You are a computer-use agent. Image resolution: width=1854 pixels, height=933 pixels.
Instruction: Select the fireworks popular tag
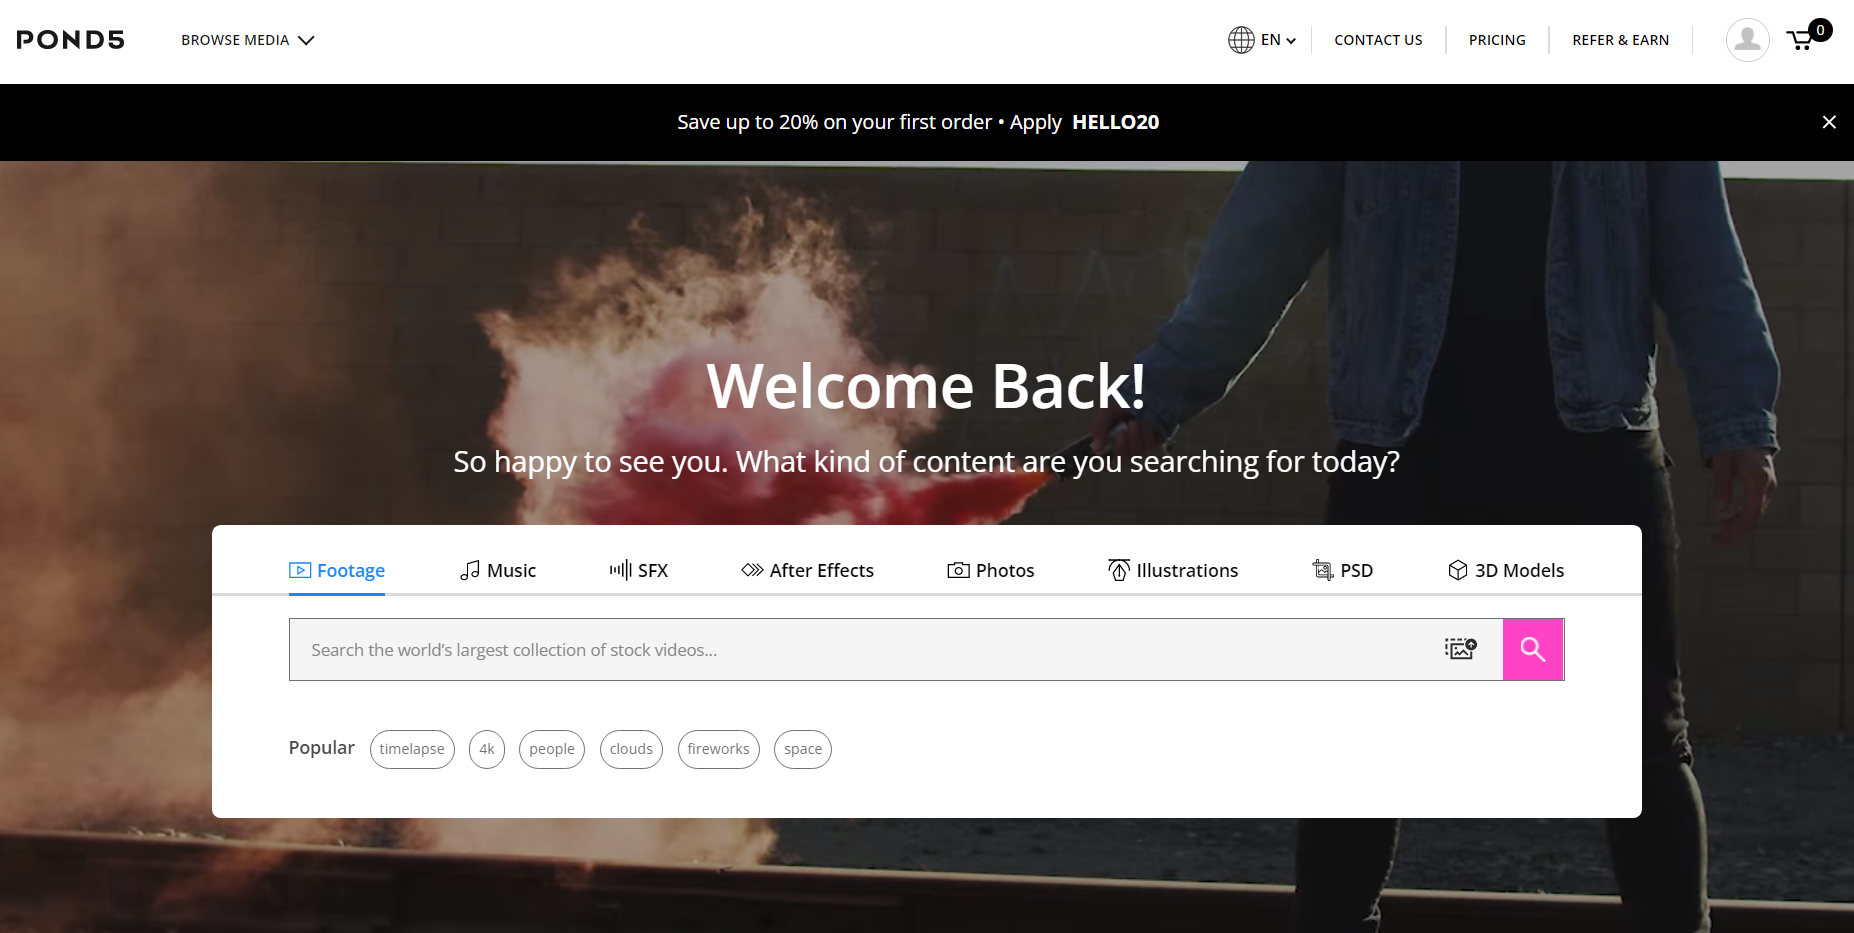point(719,749)
